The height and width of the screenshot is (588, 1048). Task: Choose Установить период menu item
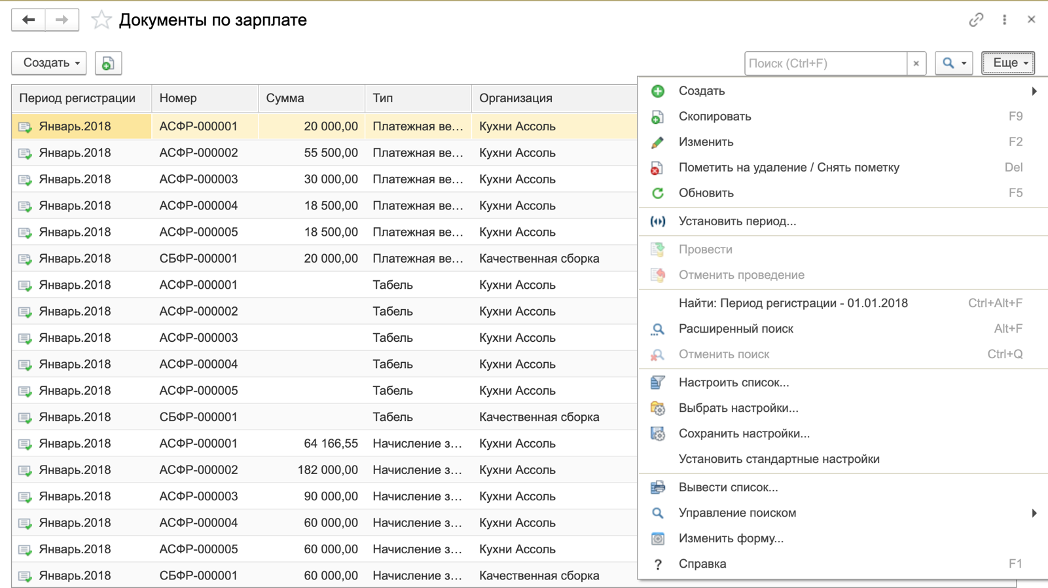737,221
